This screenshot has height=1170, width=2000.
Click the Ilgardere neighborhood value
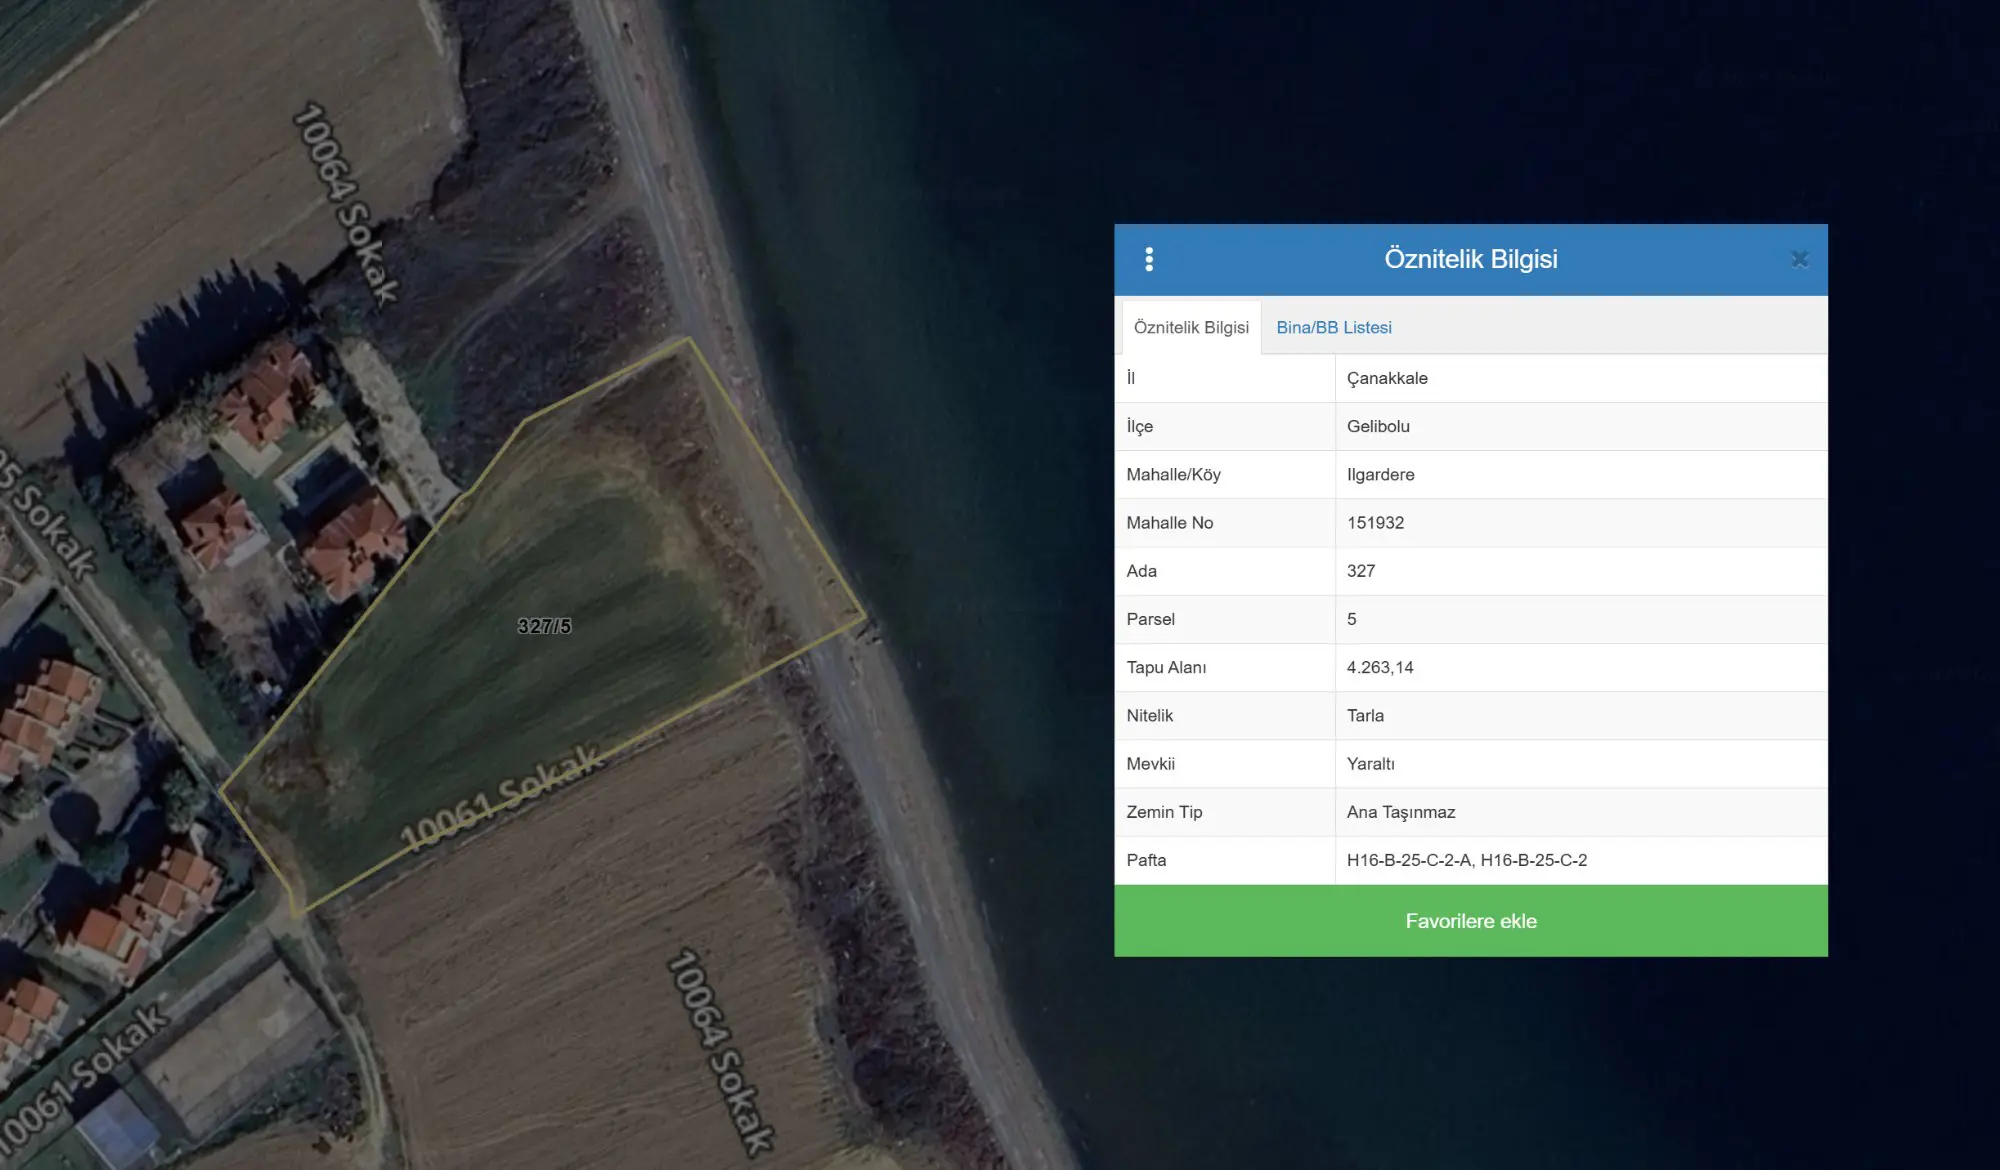(x=1380, y=474)
